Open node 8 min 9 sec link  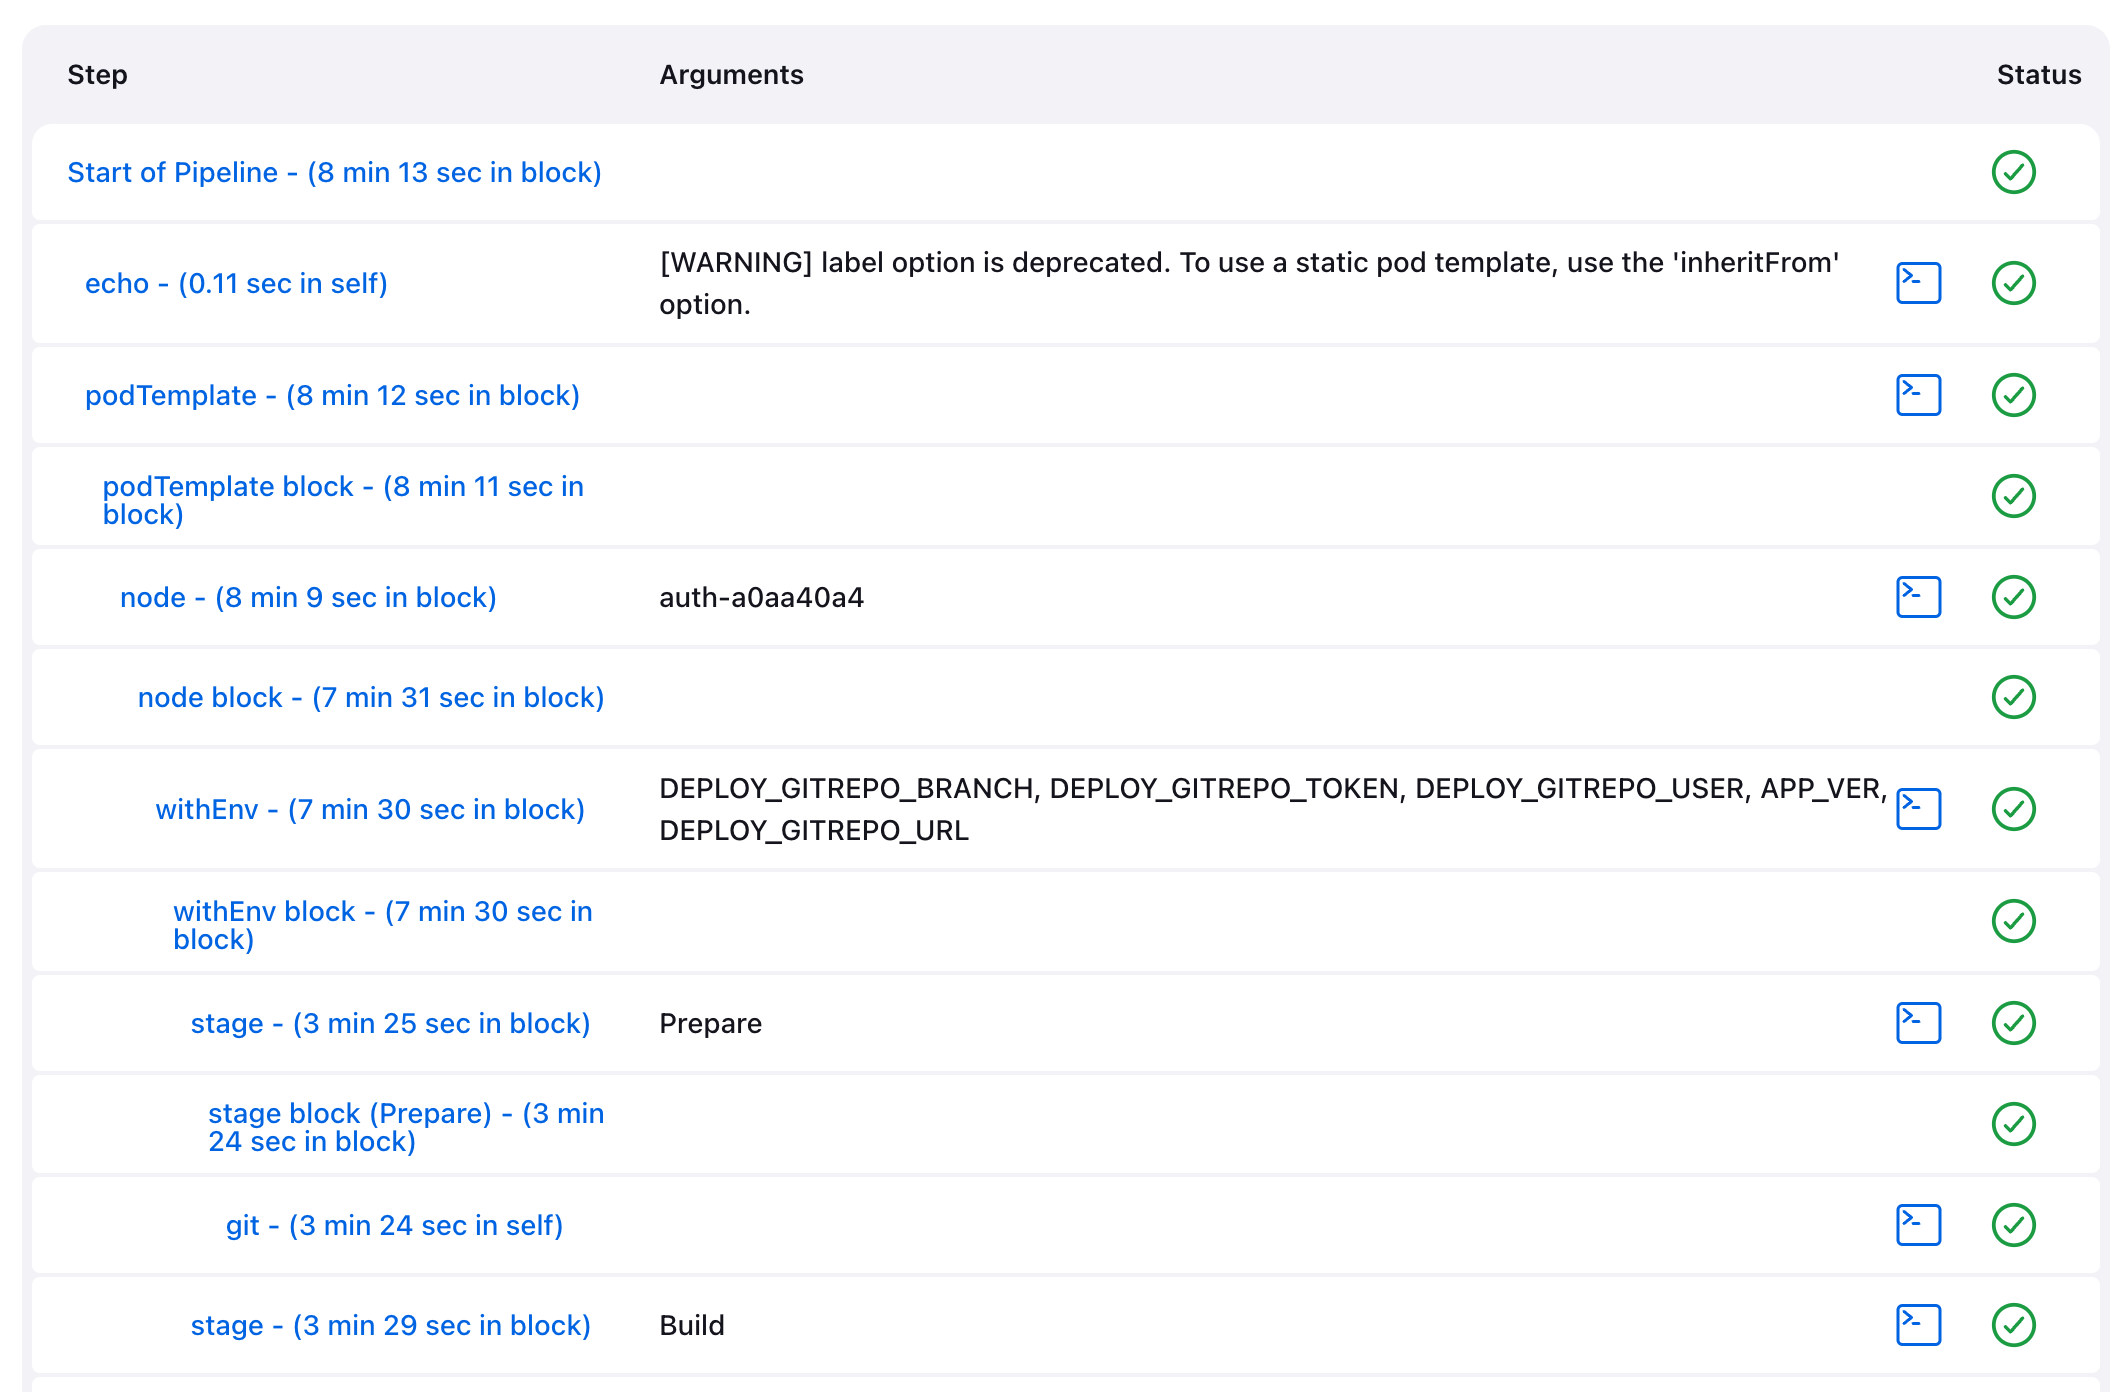308,597
